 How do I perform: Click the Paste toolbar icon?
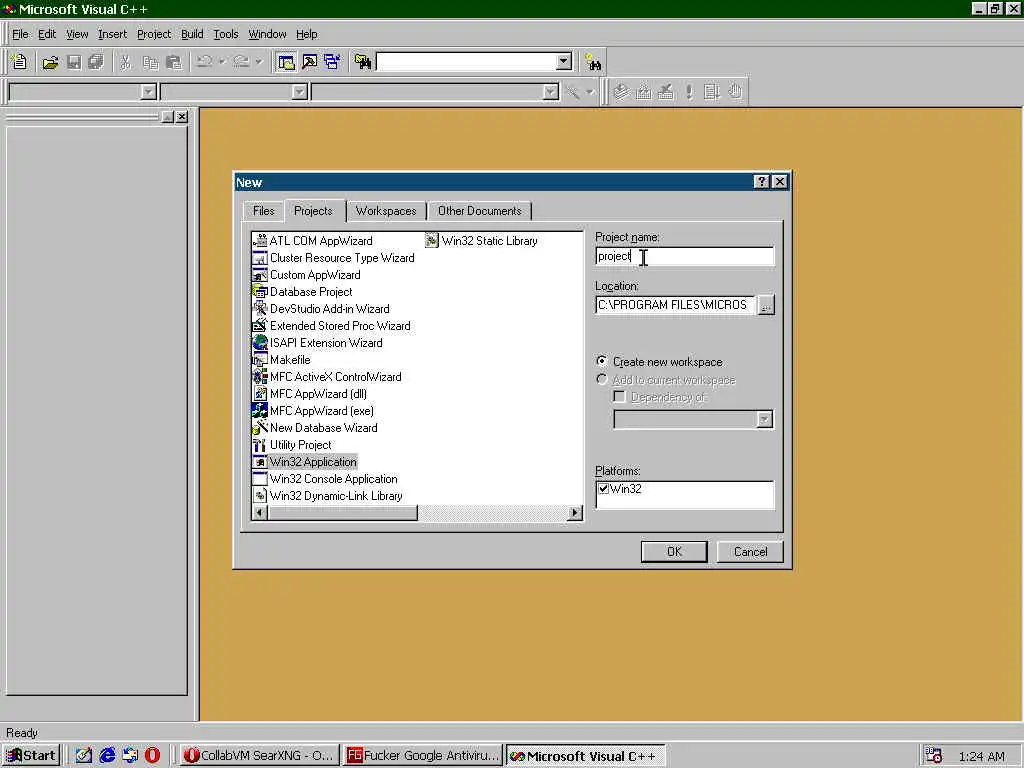coord(174,62)
